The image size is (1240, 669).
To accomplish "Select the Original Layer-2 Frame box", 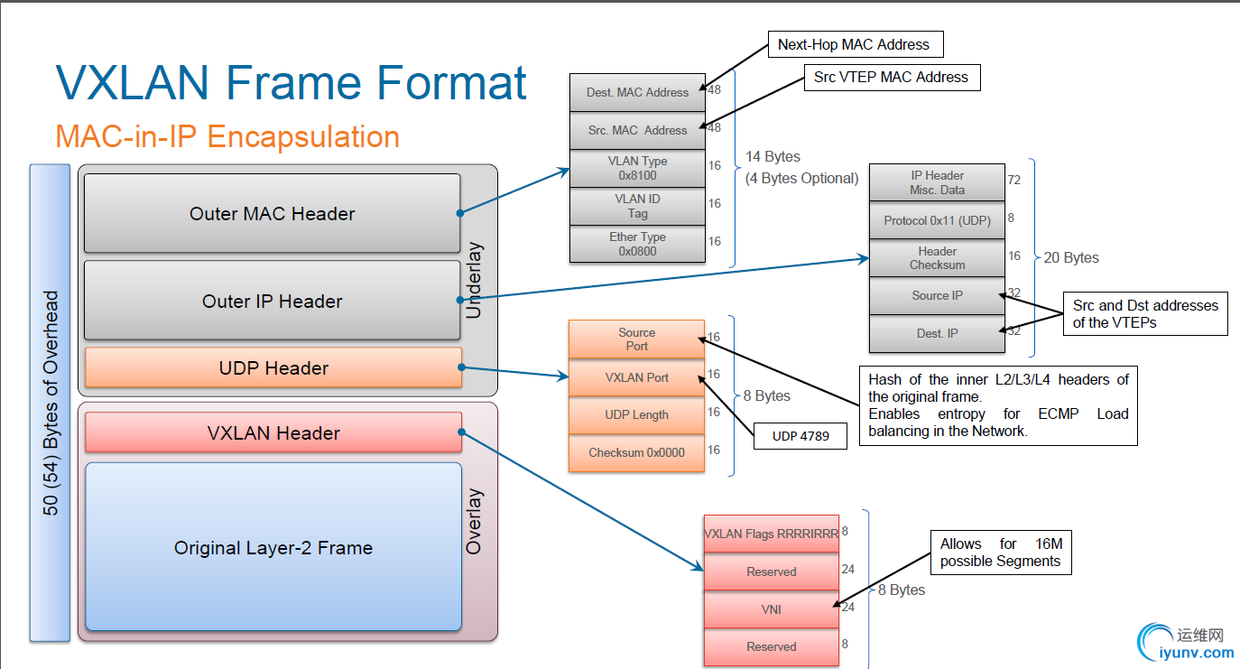I will pyautogui.click(x=273, y=547).
